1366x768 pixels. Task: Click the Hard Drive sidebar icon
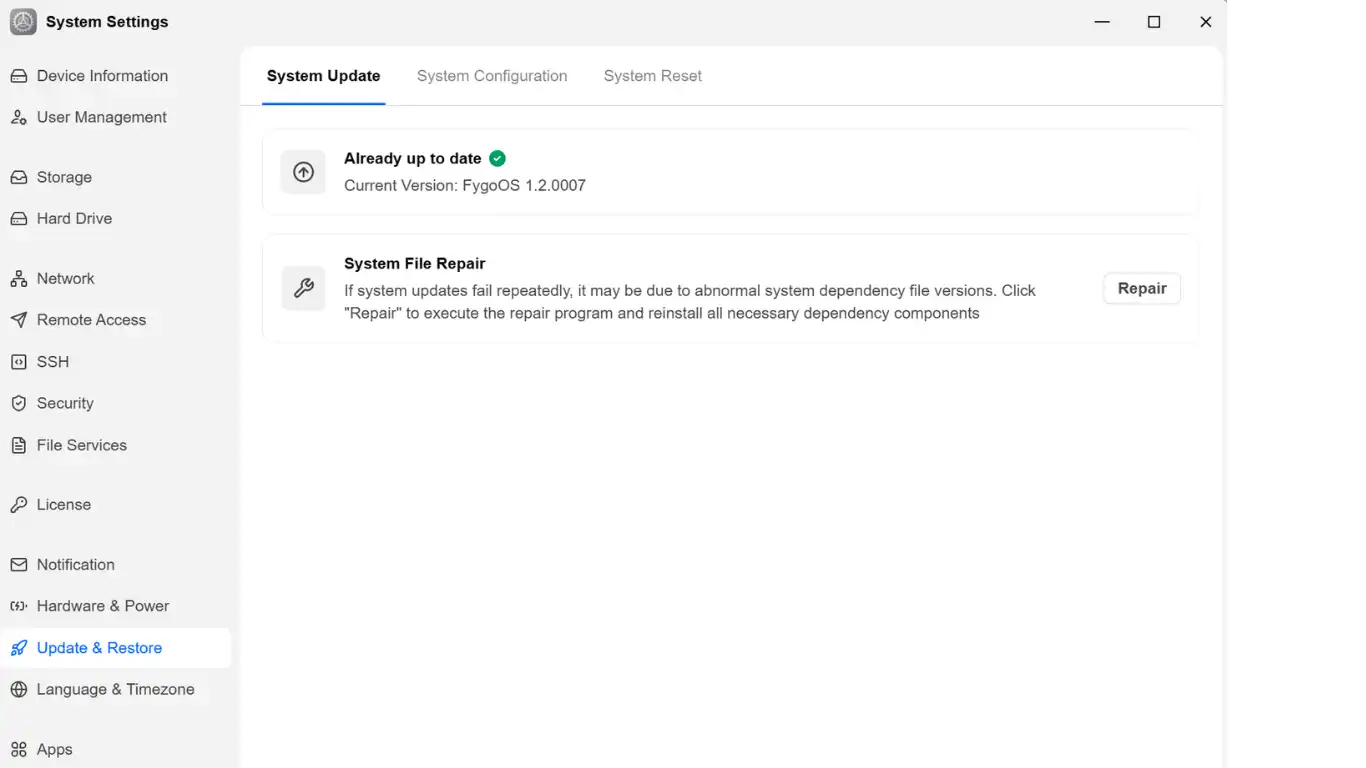coord(19,218)
